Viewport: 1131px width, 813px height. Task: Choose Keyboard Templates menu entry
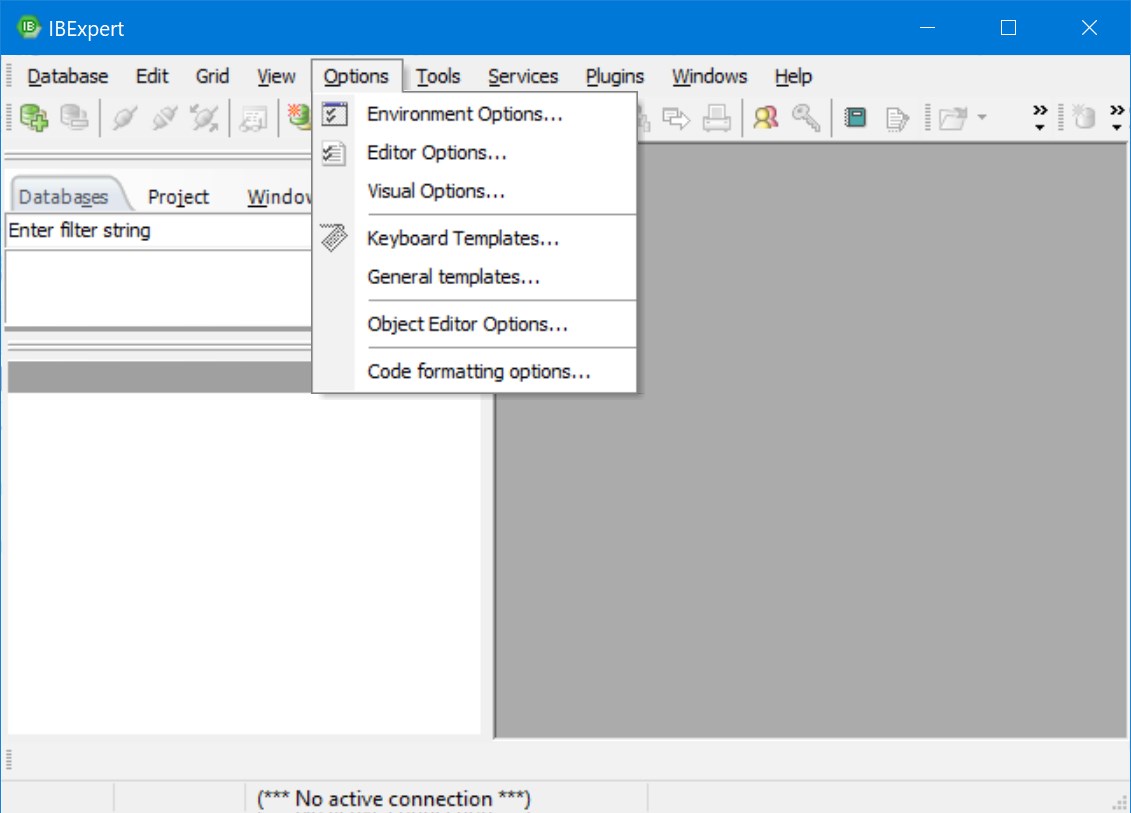pos(463,239)
